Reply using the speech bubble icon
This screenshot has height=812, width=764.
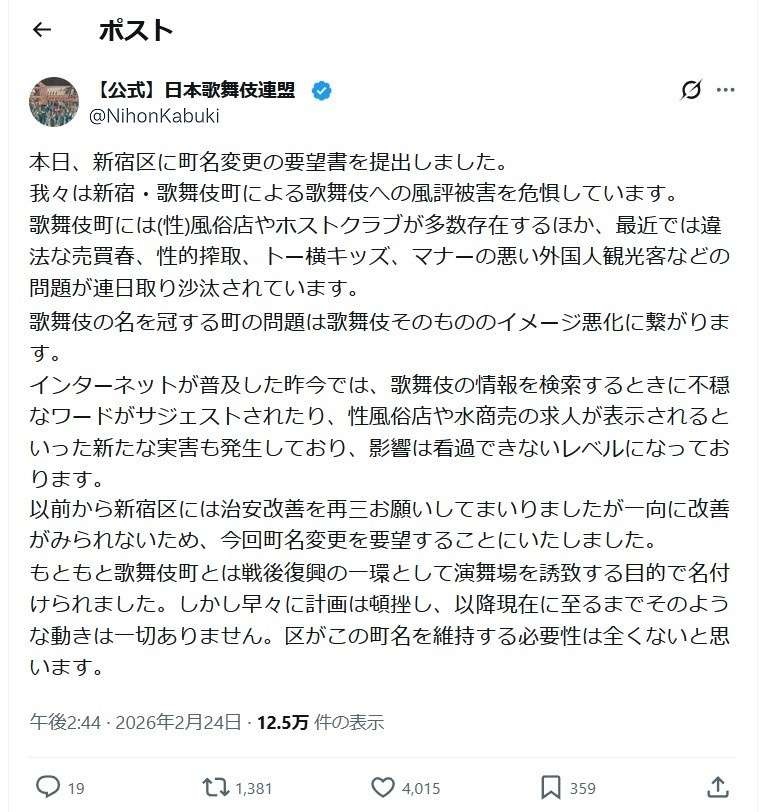tap(47, 787)
